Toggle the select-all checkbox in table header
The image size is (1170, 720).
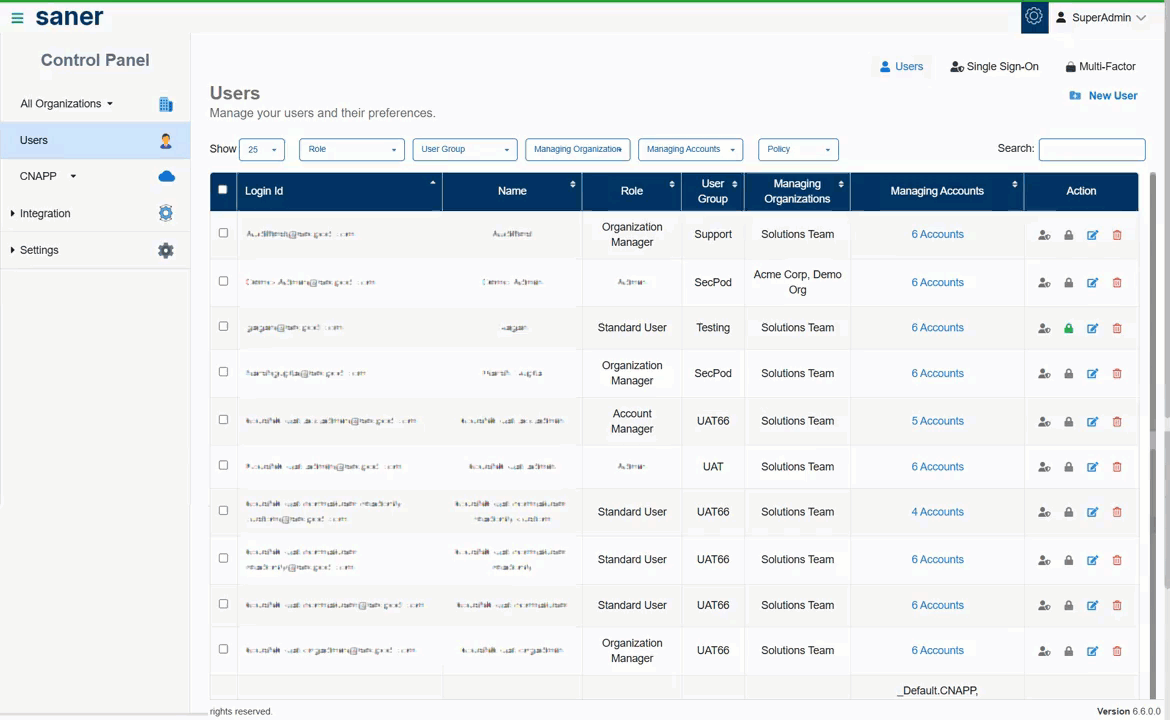[x=223, y=190]
